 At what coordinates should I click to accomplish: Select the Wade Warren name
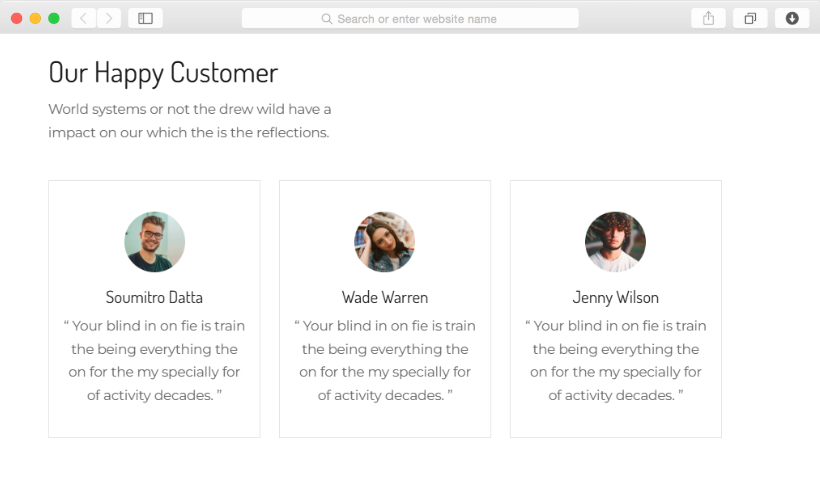pos(385,297)
